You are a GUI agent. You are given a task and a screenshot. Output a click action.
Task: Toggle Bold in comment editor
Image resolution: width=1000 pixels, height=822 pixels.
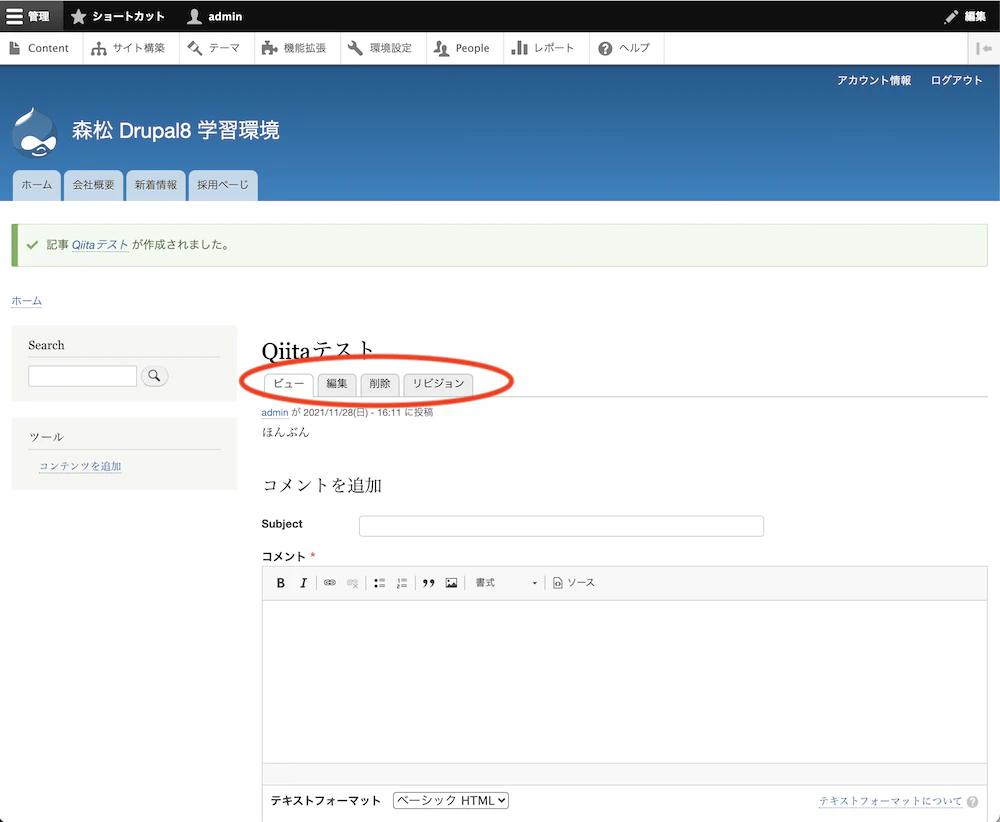point(281,583)
